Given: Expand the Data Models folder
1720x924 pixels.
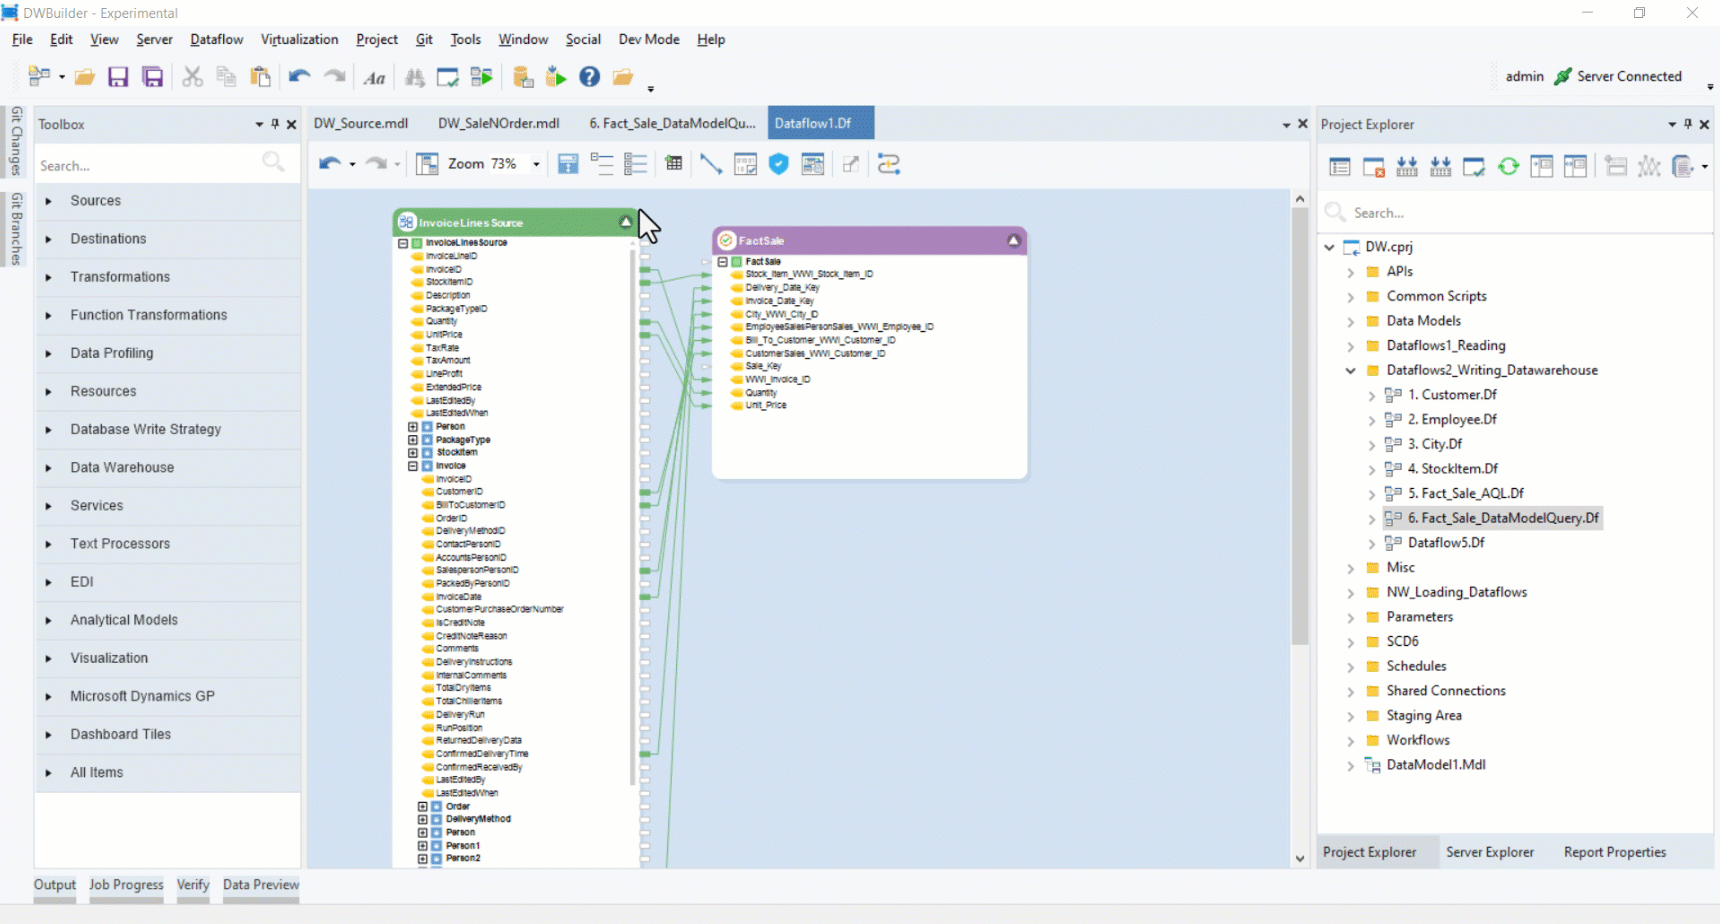Looking at the screenshot, I should click(x=1351, y=321).
